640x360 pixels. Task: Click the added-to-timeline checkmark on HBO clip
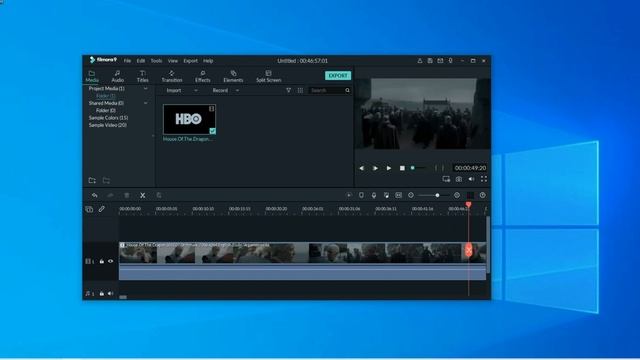click(213, 131)
